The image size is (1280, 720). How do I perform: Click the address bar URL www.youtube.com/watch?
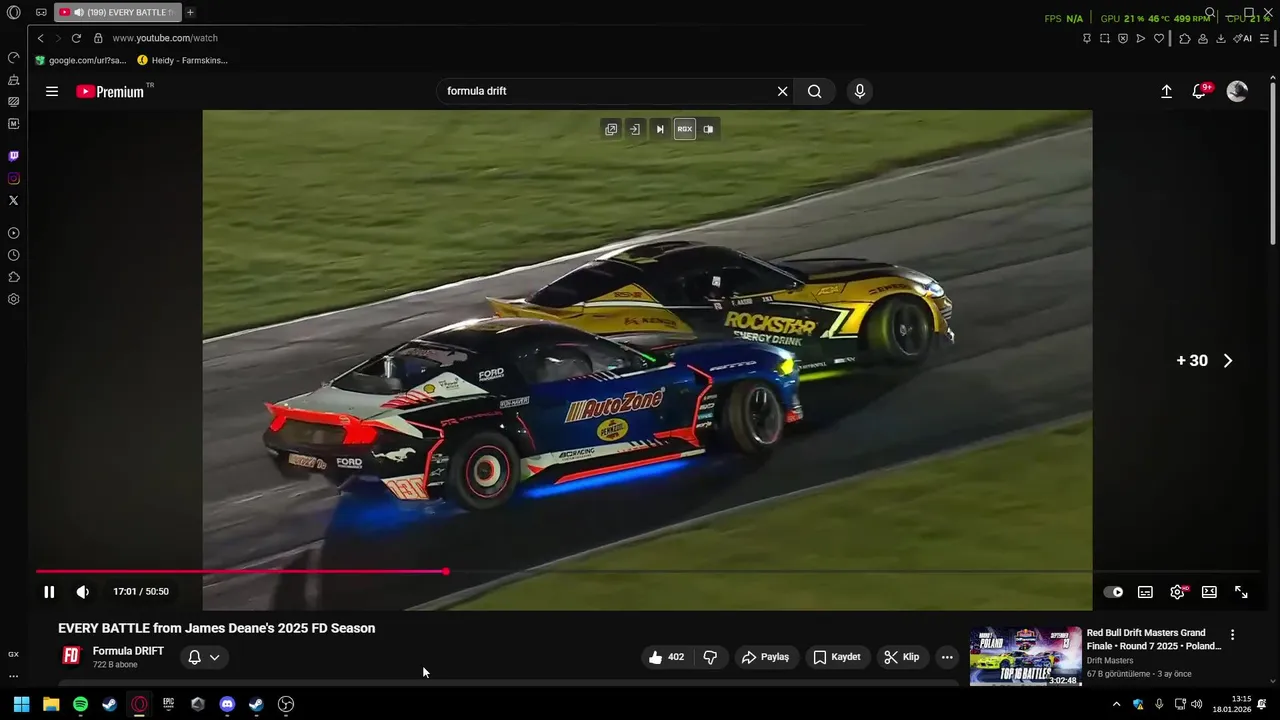tap(165, 38)
